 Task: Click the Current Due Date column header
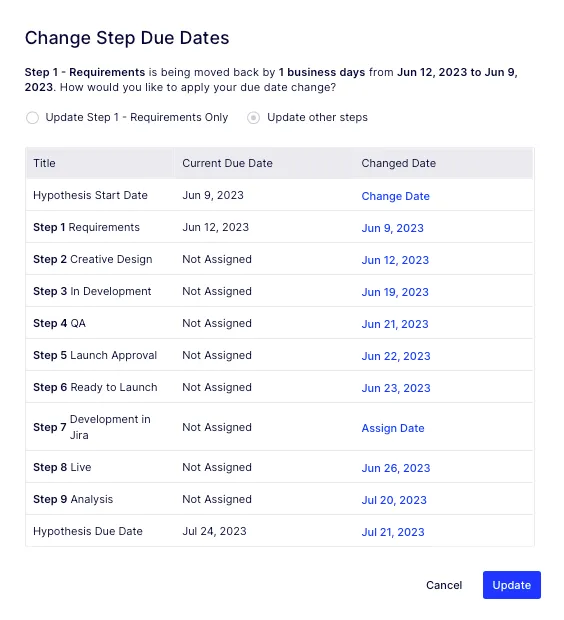coord(227,163)
